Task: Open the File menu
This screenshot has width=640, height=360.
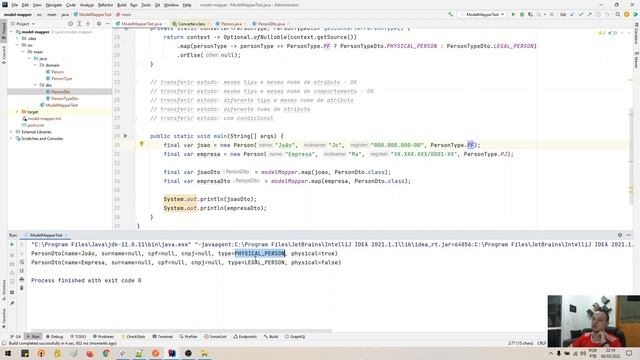Action: click(14, 5)
